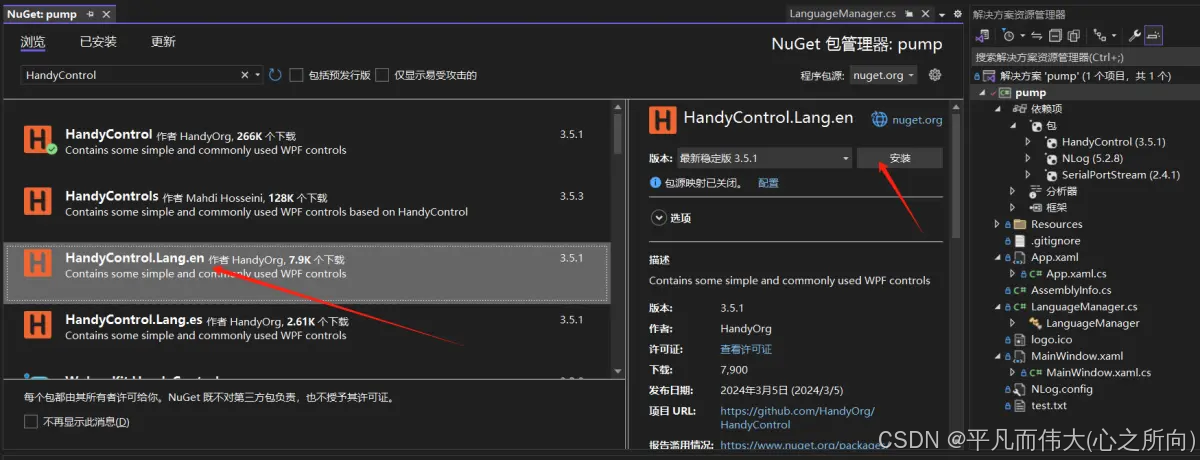The width and height of the screenshot is (1200, 460).
Task: Open the view license (查看许可证) link
Action: (746, 349)
